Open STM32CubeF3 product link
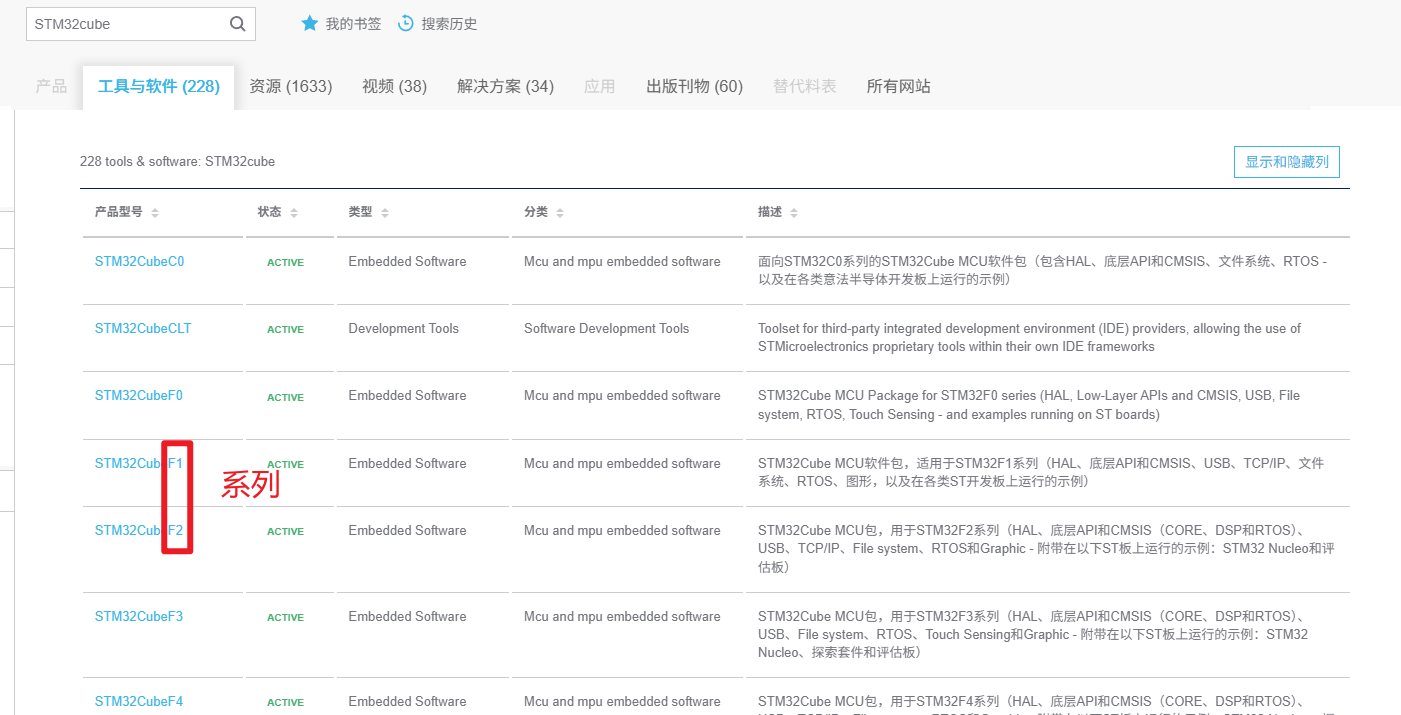The image size is (1401, 715). click(139, 617)
